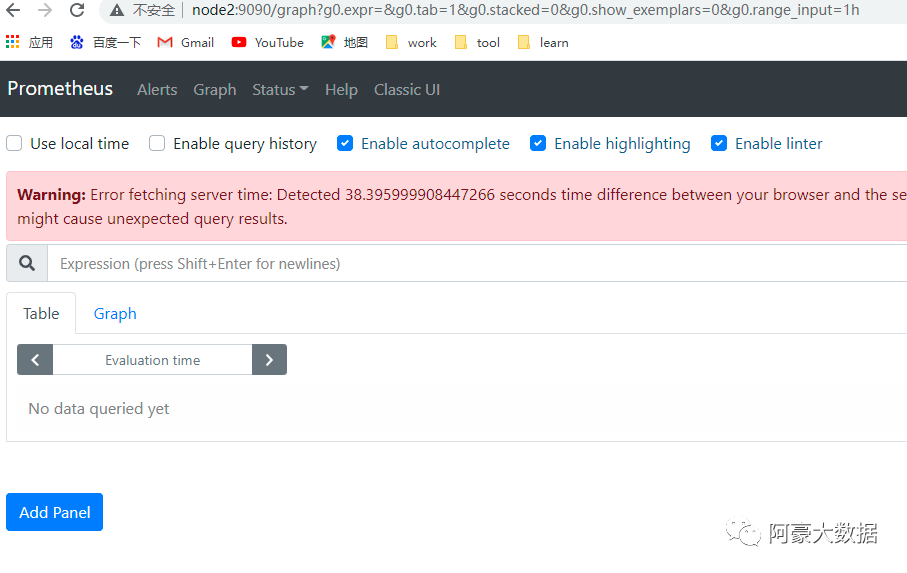Go back with the browser back arrow
Screen dimensions: 907x573
tap(13, 10)
